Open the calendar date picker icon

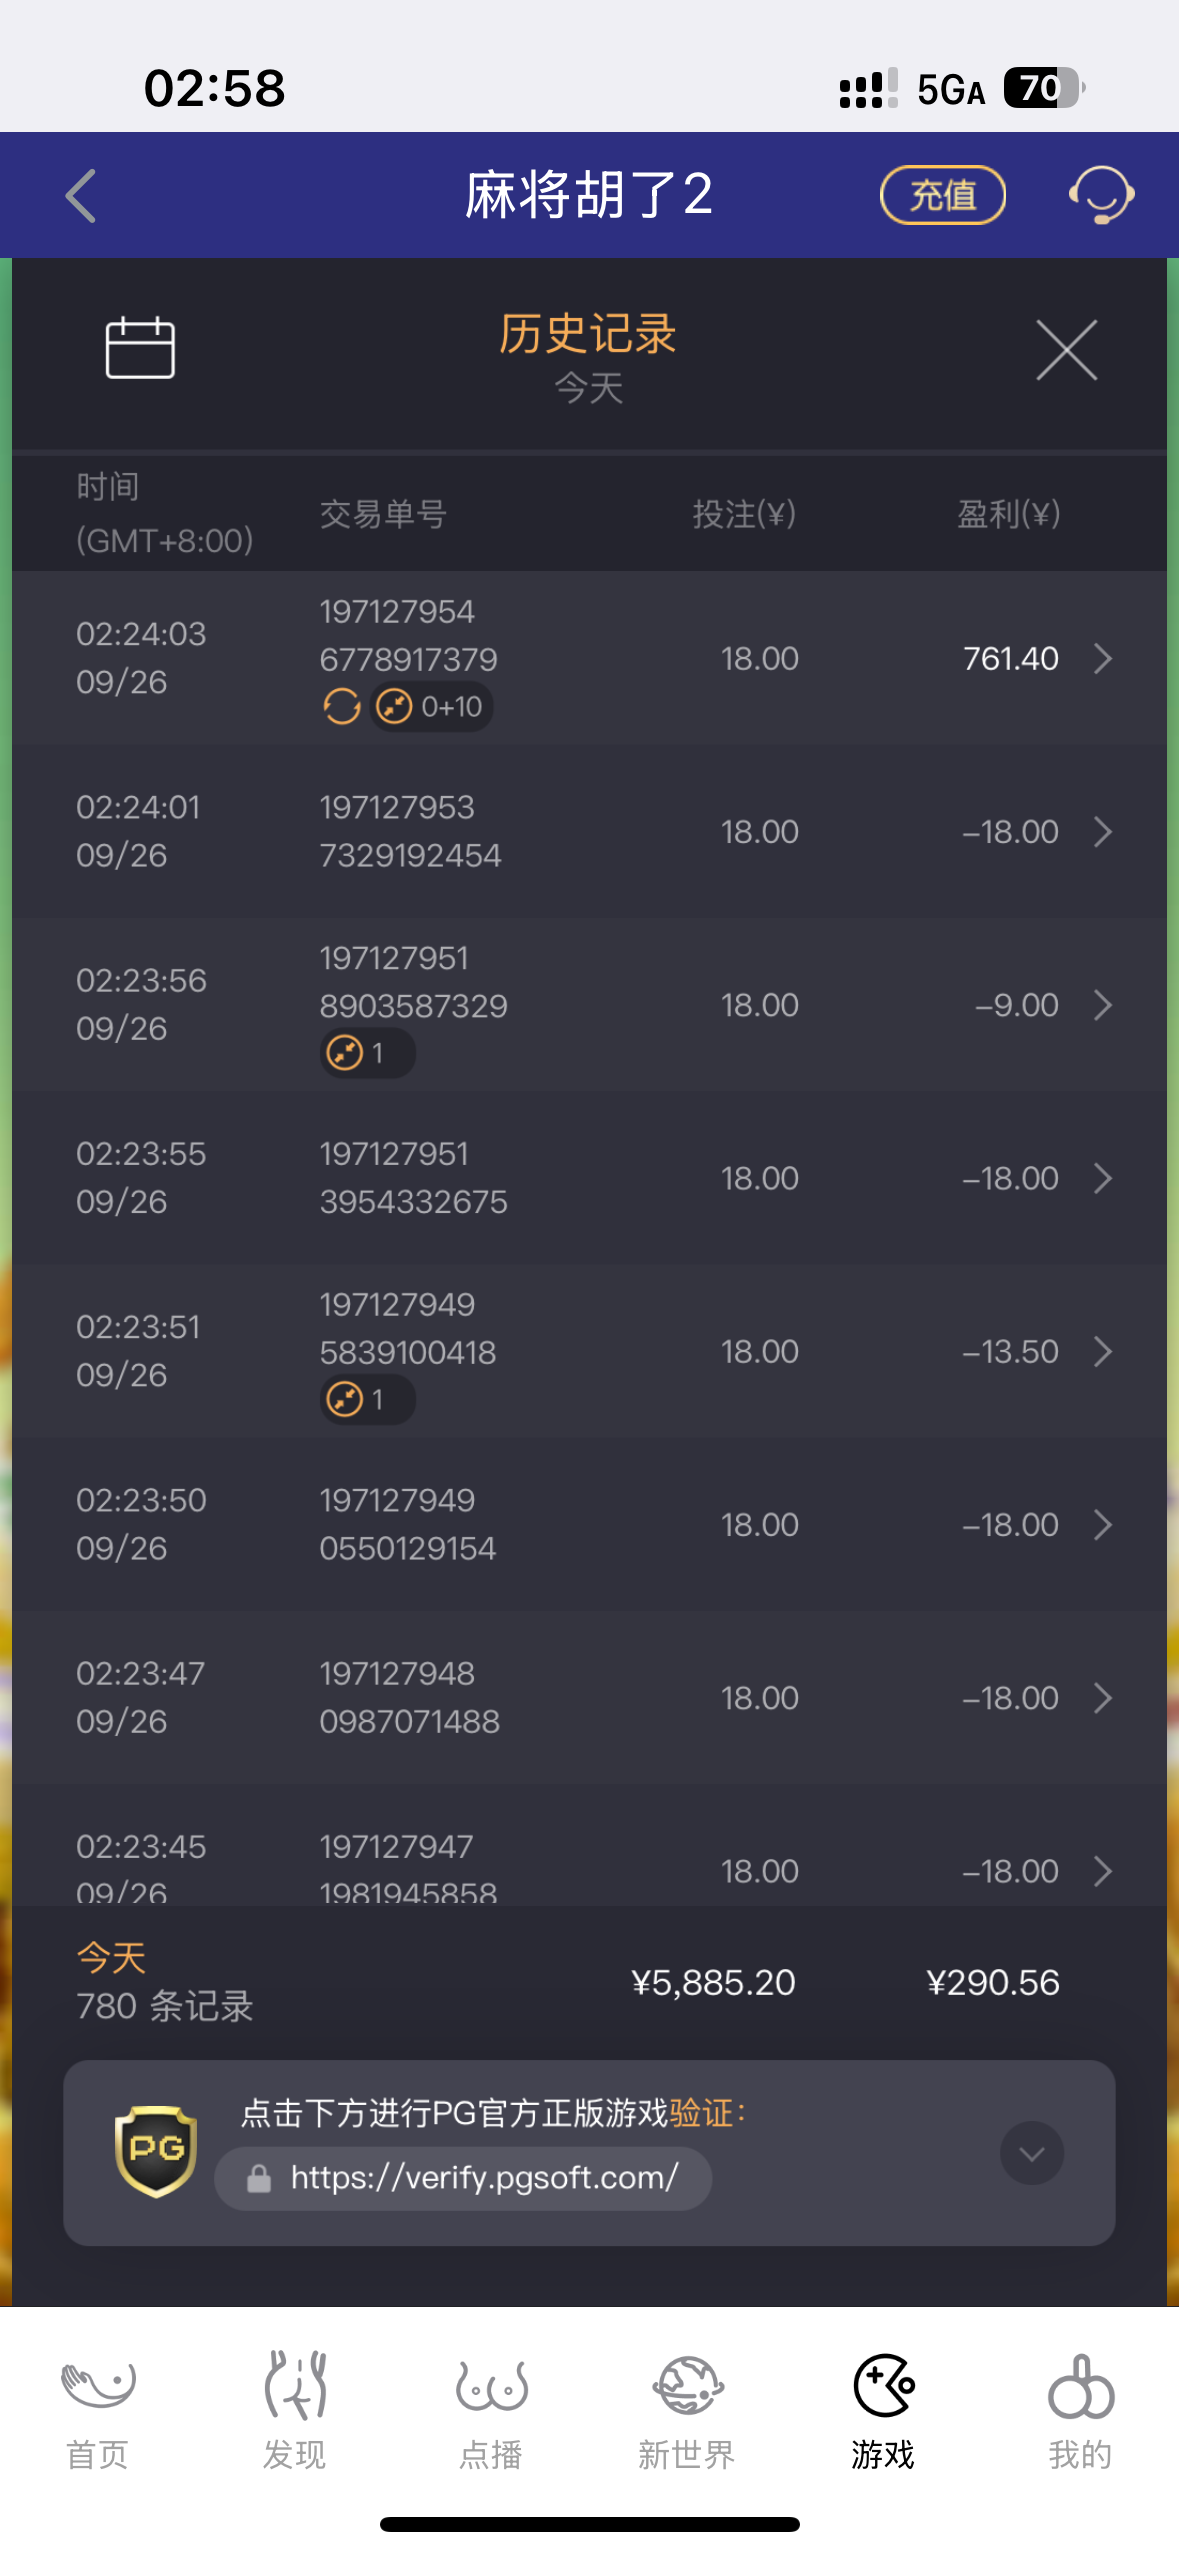pyautogui.click(x=140, y=348)
